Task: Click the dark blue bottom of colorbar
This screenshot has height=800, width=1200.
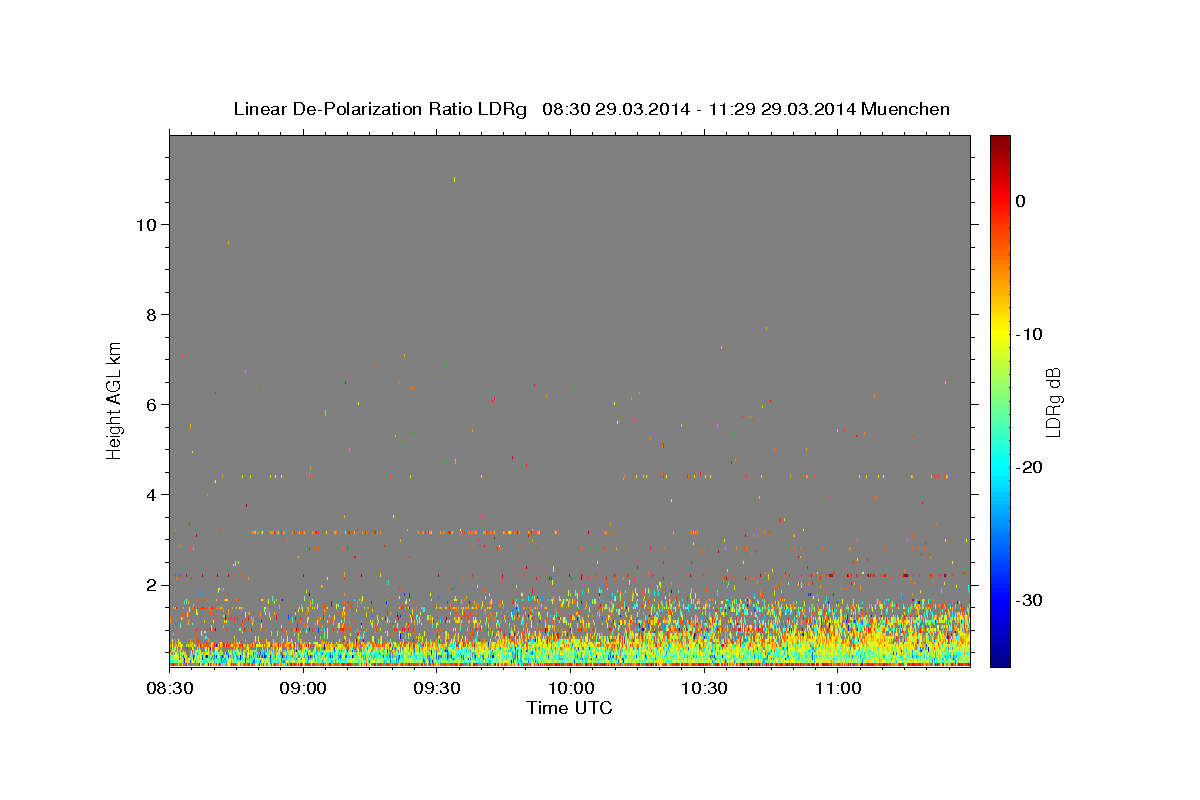Action: pos(1000,659)
